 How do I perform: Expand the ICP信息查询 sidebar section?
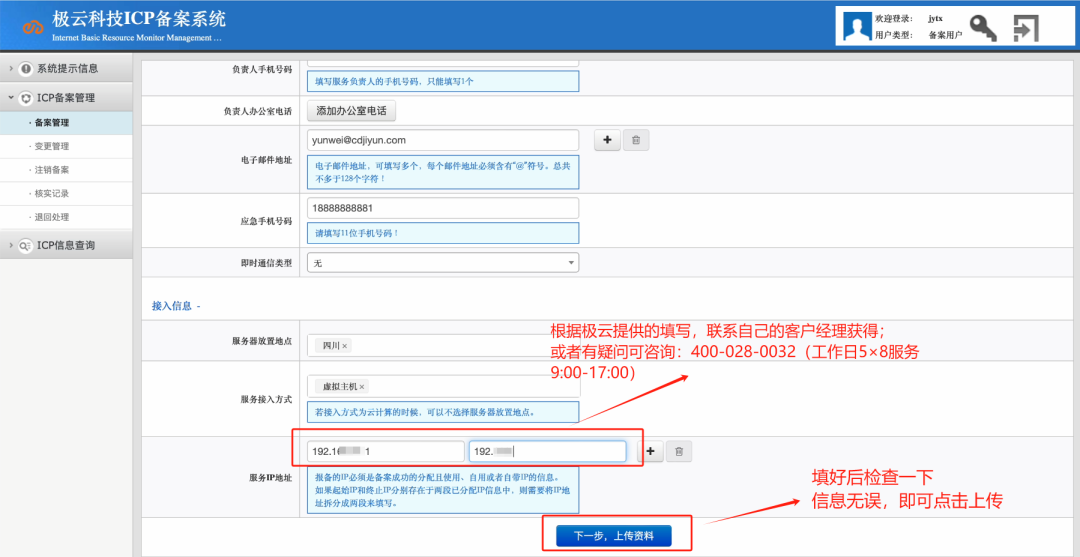(66, 245)
